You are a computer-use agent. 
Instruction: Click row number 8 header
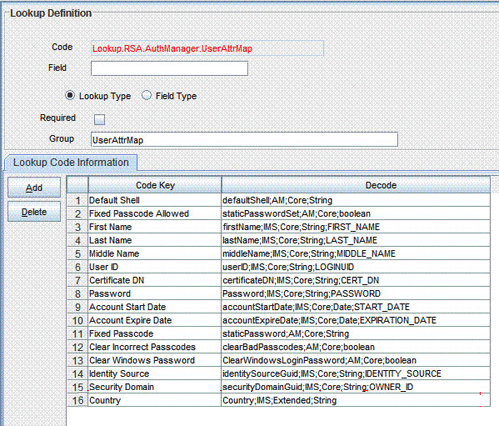tap(77, 293)
